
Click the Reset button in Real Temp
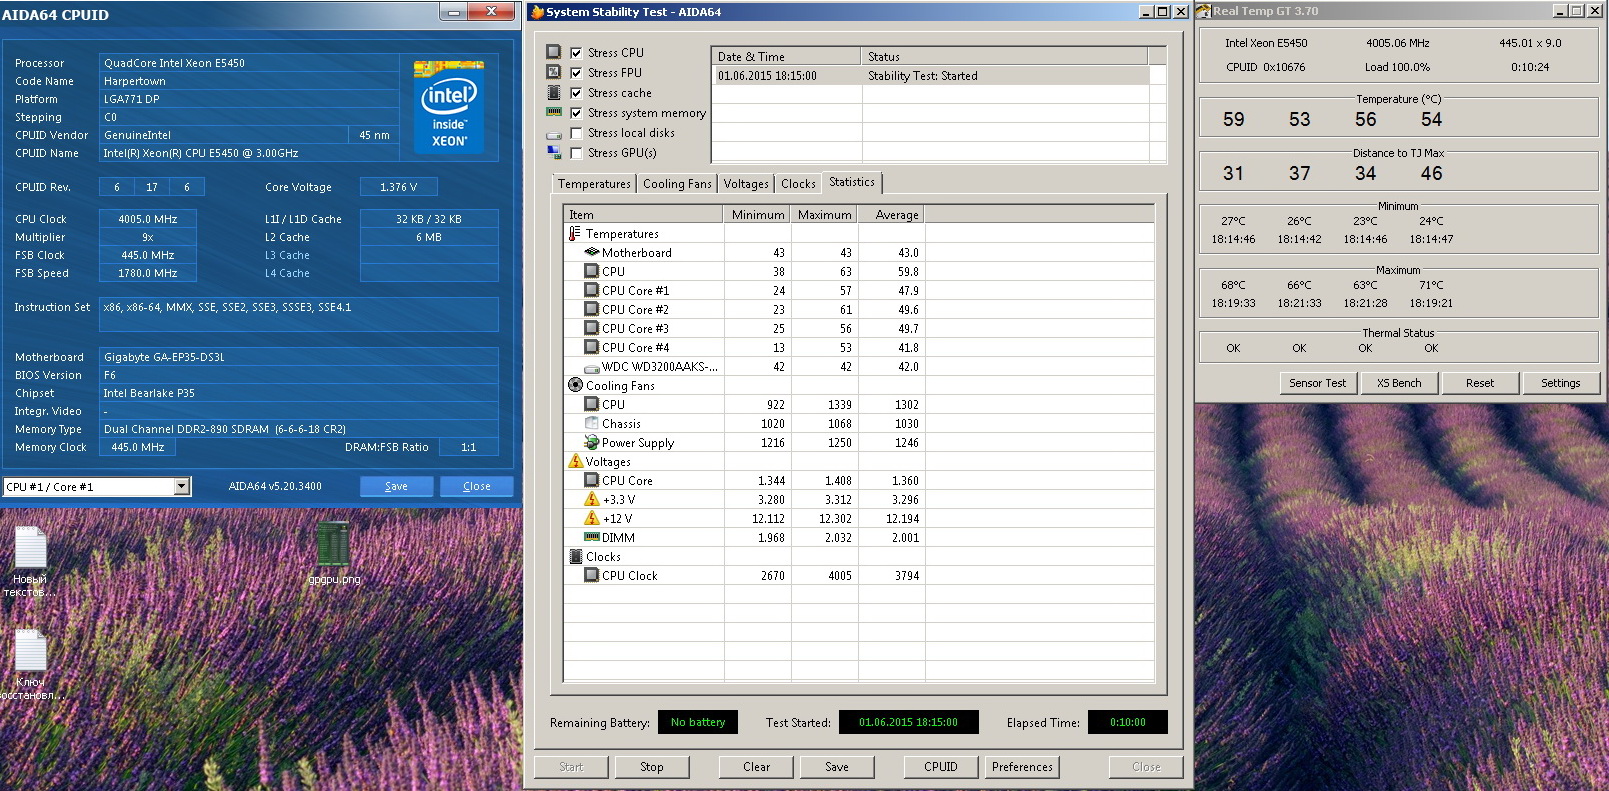click(1480, 383)
